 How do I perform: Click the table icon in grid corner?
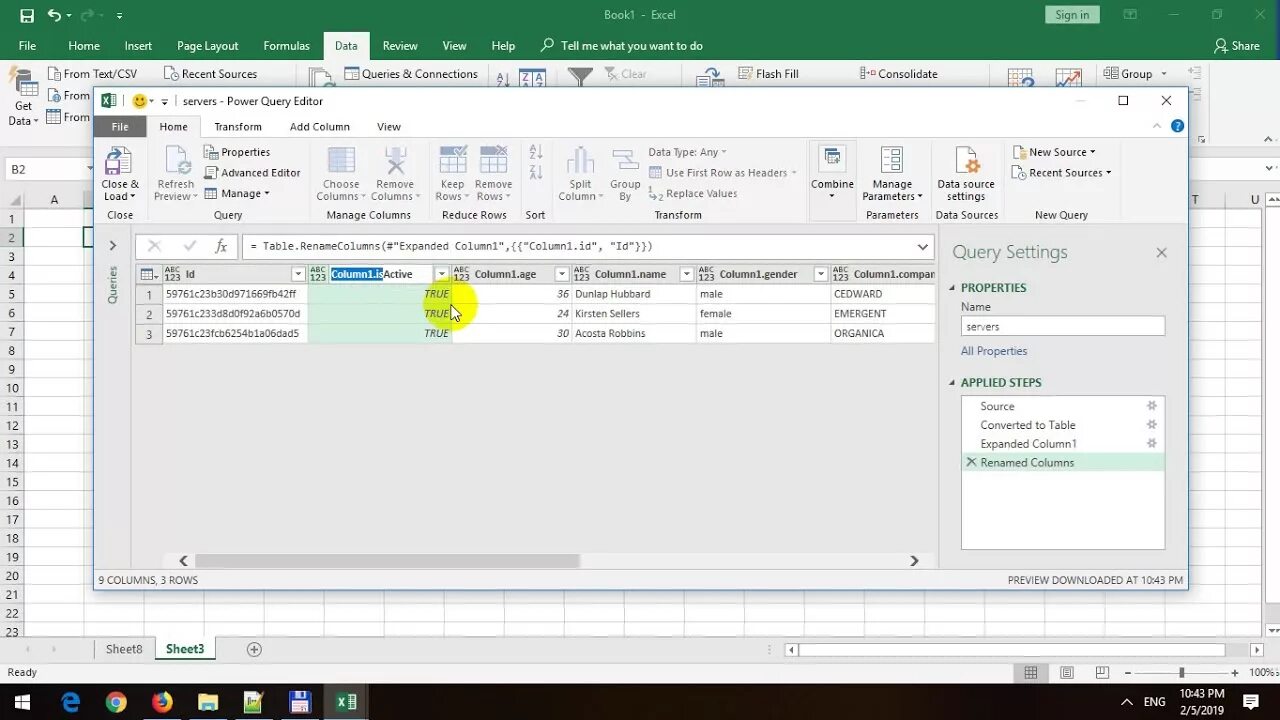148,274
